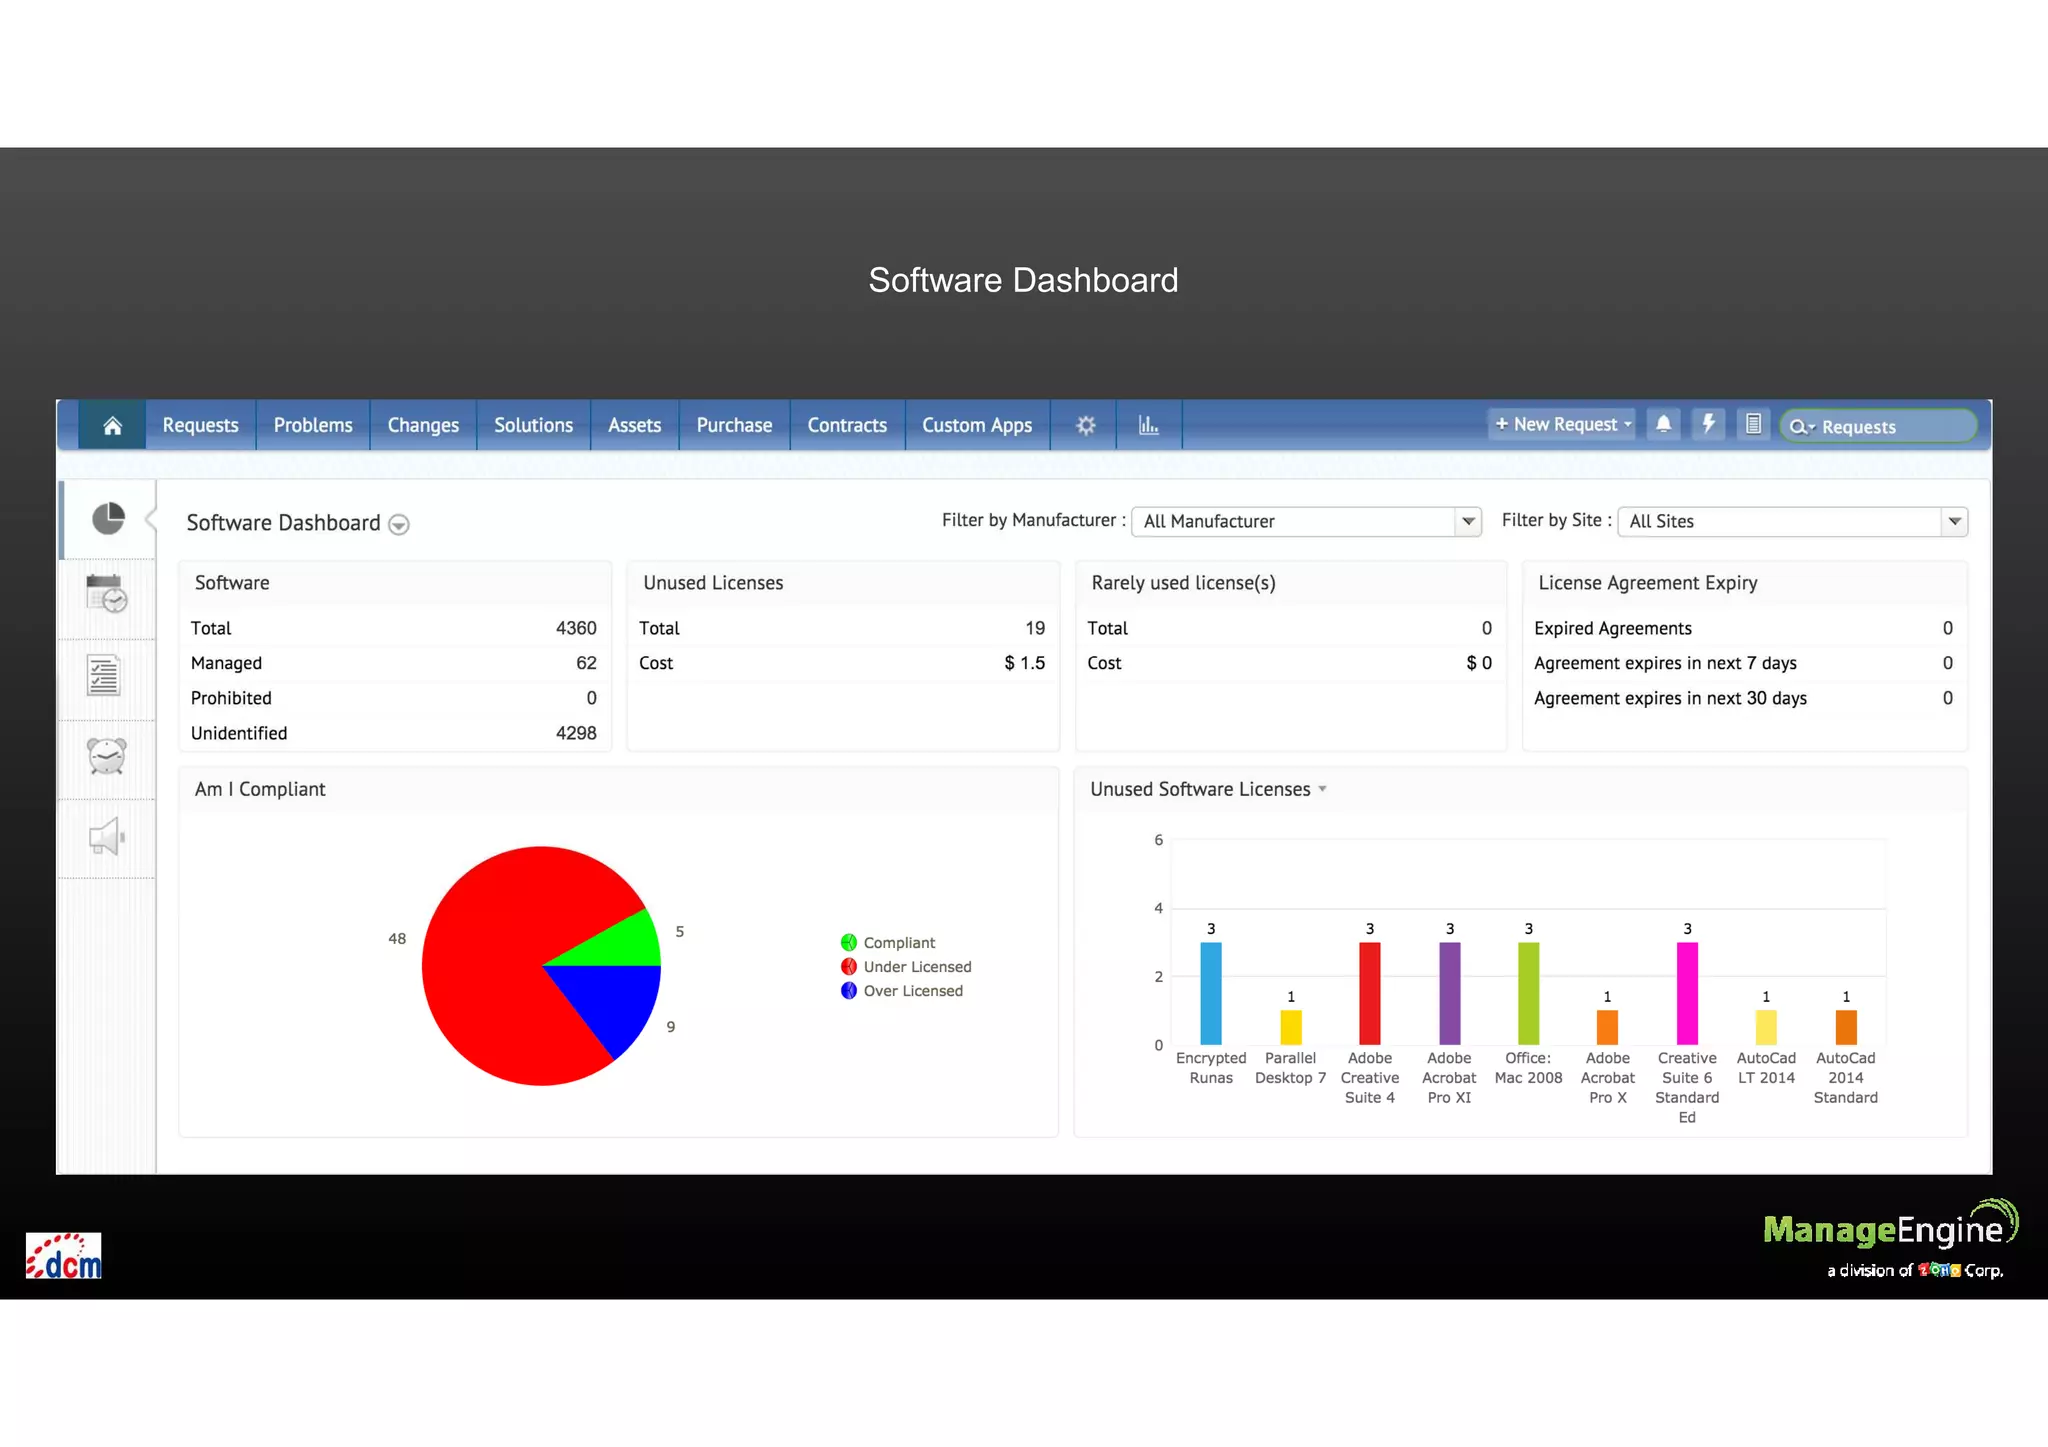
Task: Open the All Sites filter dropdown
Action: click(1792, 522)
